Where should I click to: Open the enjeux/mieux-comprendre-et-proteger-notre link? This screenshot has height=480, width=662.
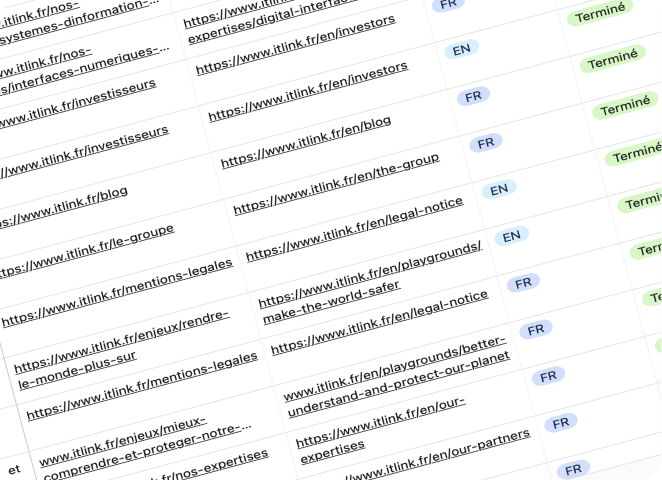coord(146,449)
